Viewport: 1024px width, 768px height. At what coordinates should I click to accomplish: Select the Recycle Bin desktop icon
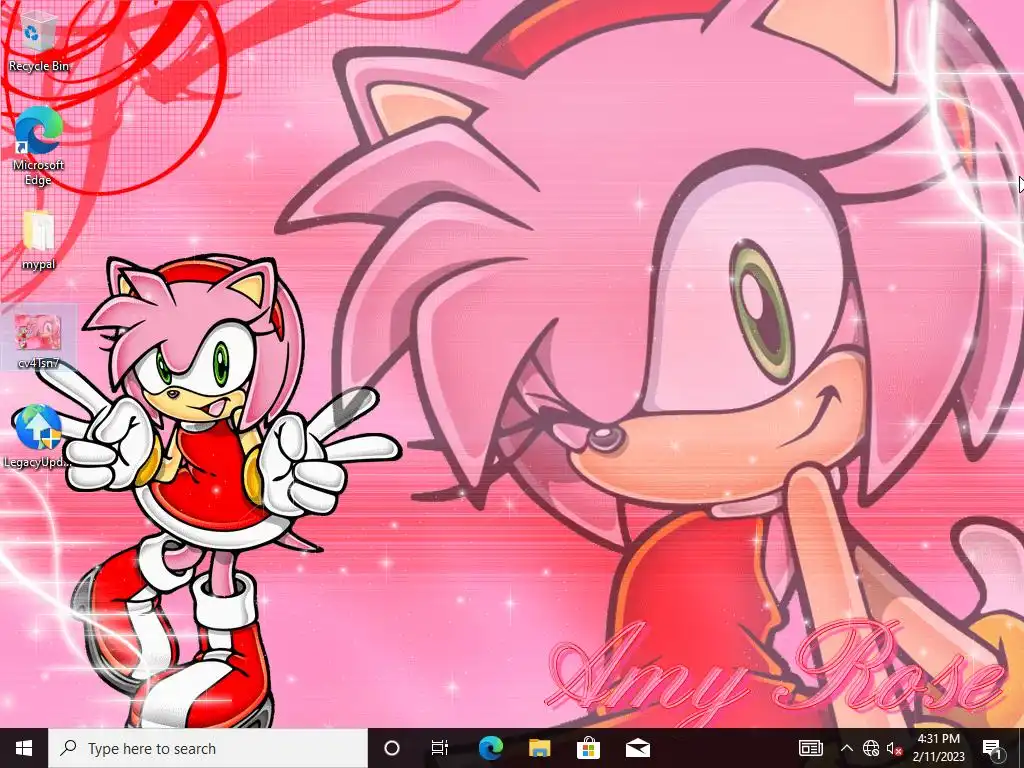(x=39, y=39)
